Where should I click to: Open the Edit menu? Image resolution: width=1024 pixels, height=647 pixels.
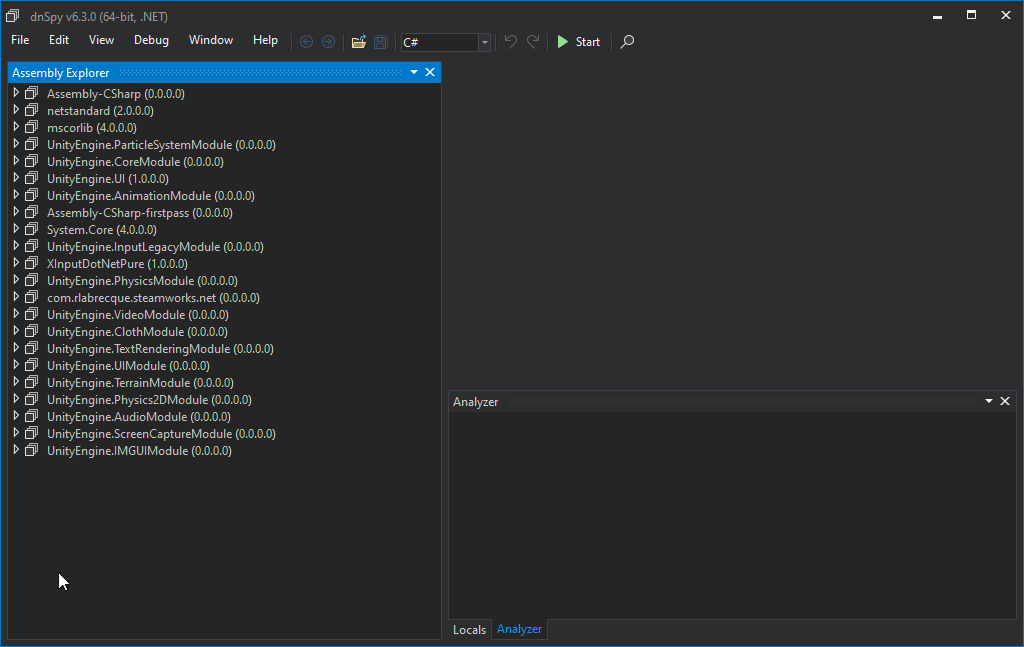(x=59, y=40)
